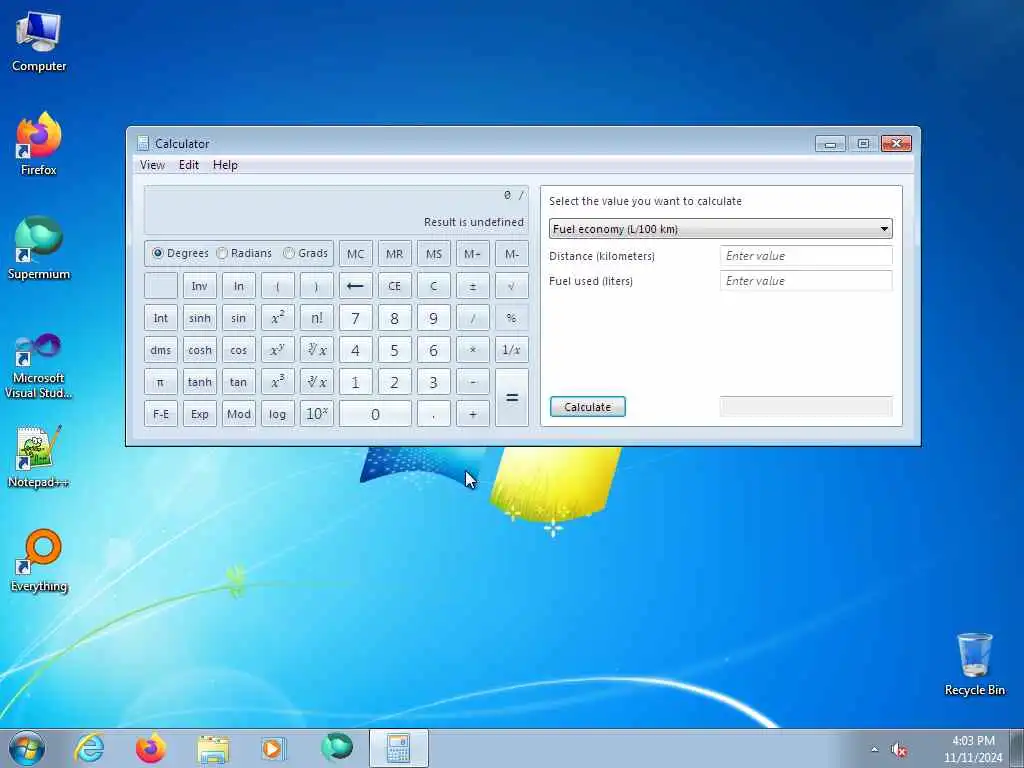The width and height of the screenshot is (1024, 768).
Task: Open Supermium from the taskbar
Action: click(x=337, y=748)
